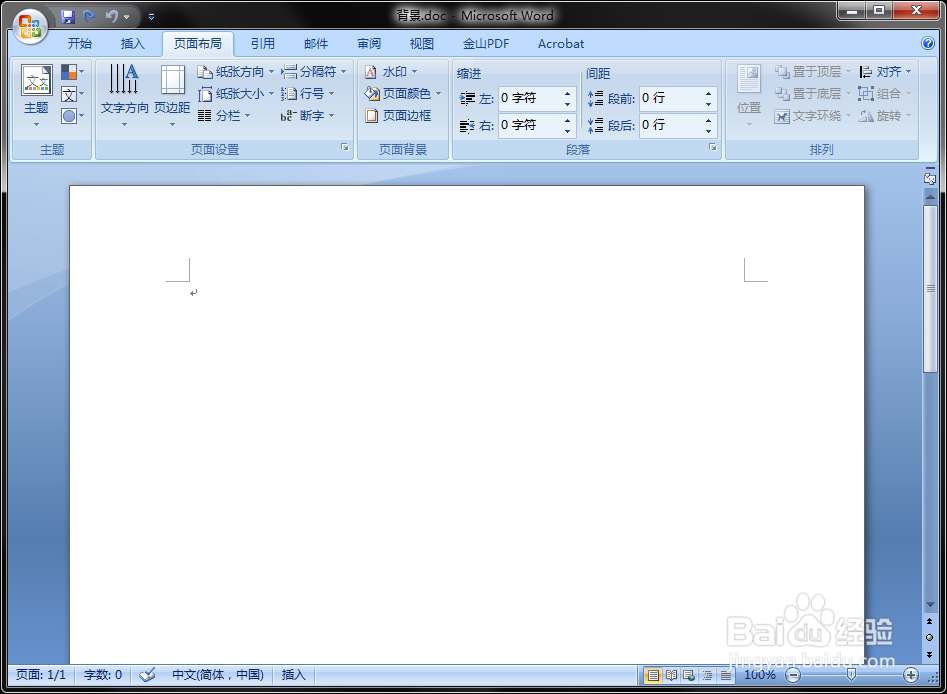Screen dimensions: 947x694
Task: Click scroll down arrow on scrollbar
Action: click(930, 605)
